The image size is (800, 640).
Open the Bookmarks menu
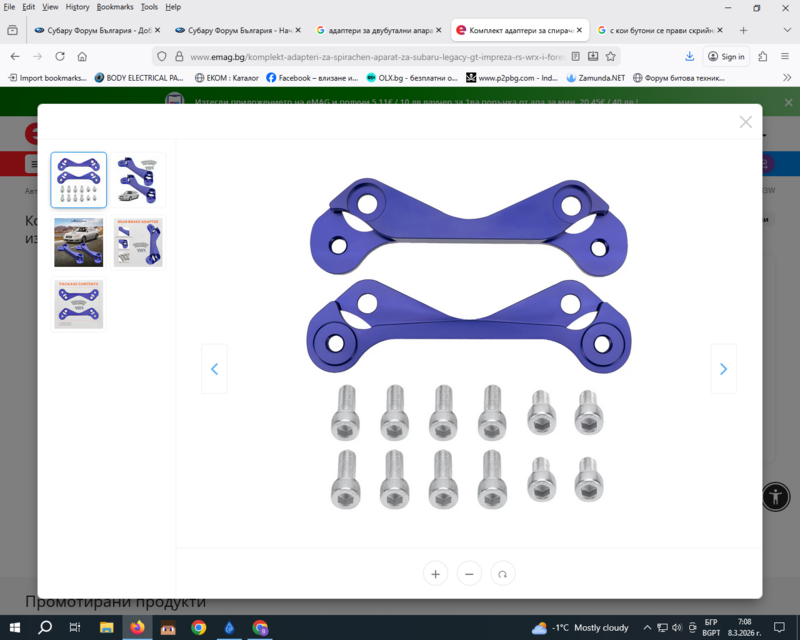(x=115, y=7)
